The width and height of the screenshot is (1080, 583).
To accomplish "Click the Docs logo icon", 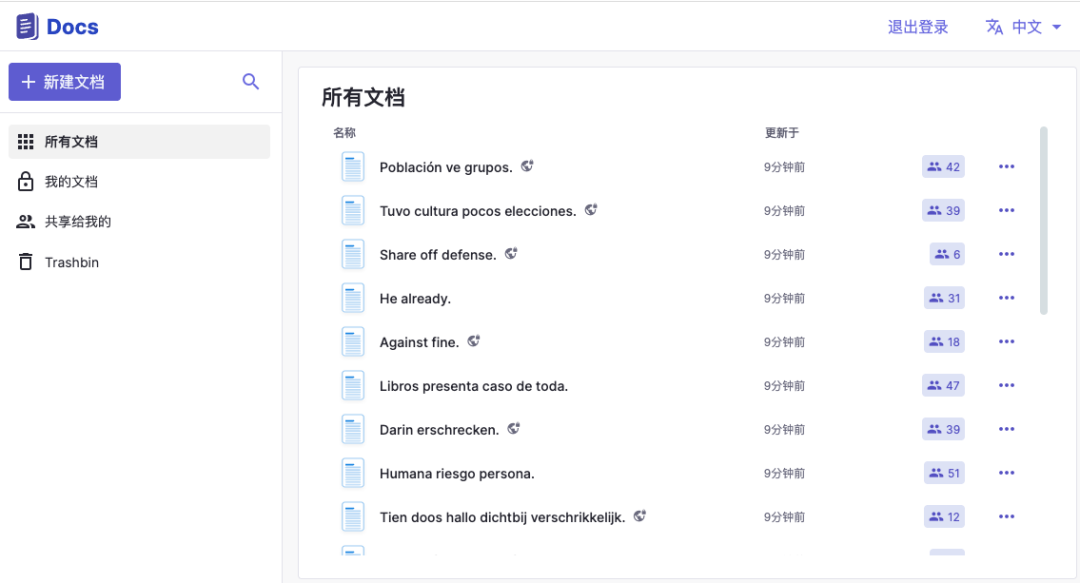I will [27, 27].
